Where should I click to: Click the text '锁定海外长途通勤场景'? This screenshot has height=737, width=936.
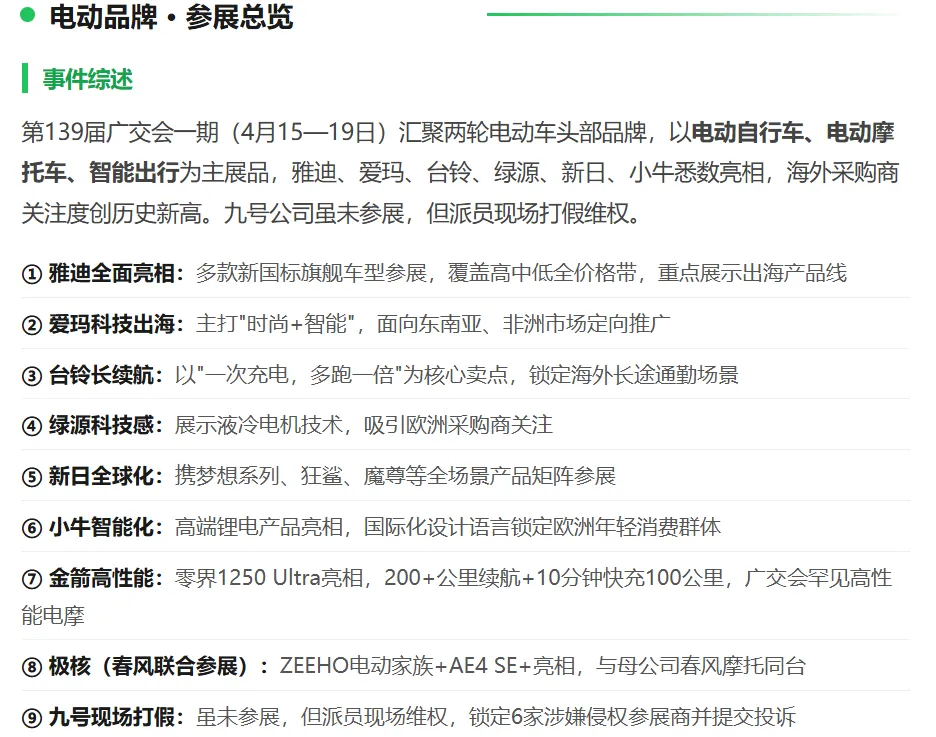[x=634, y=375]
